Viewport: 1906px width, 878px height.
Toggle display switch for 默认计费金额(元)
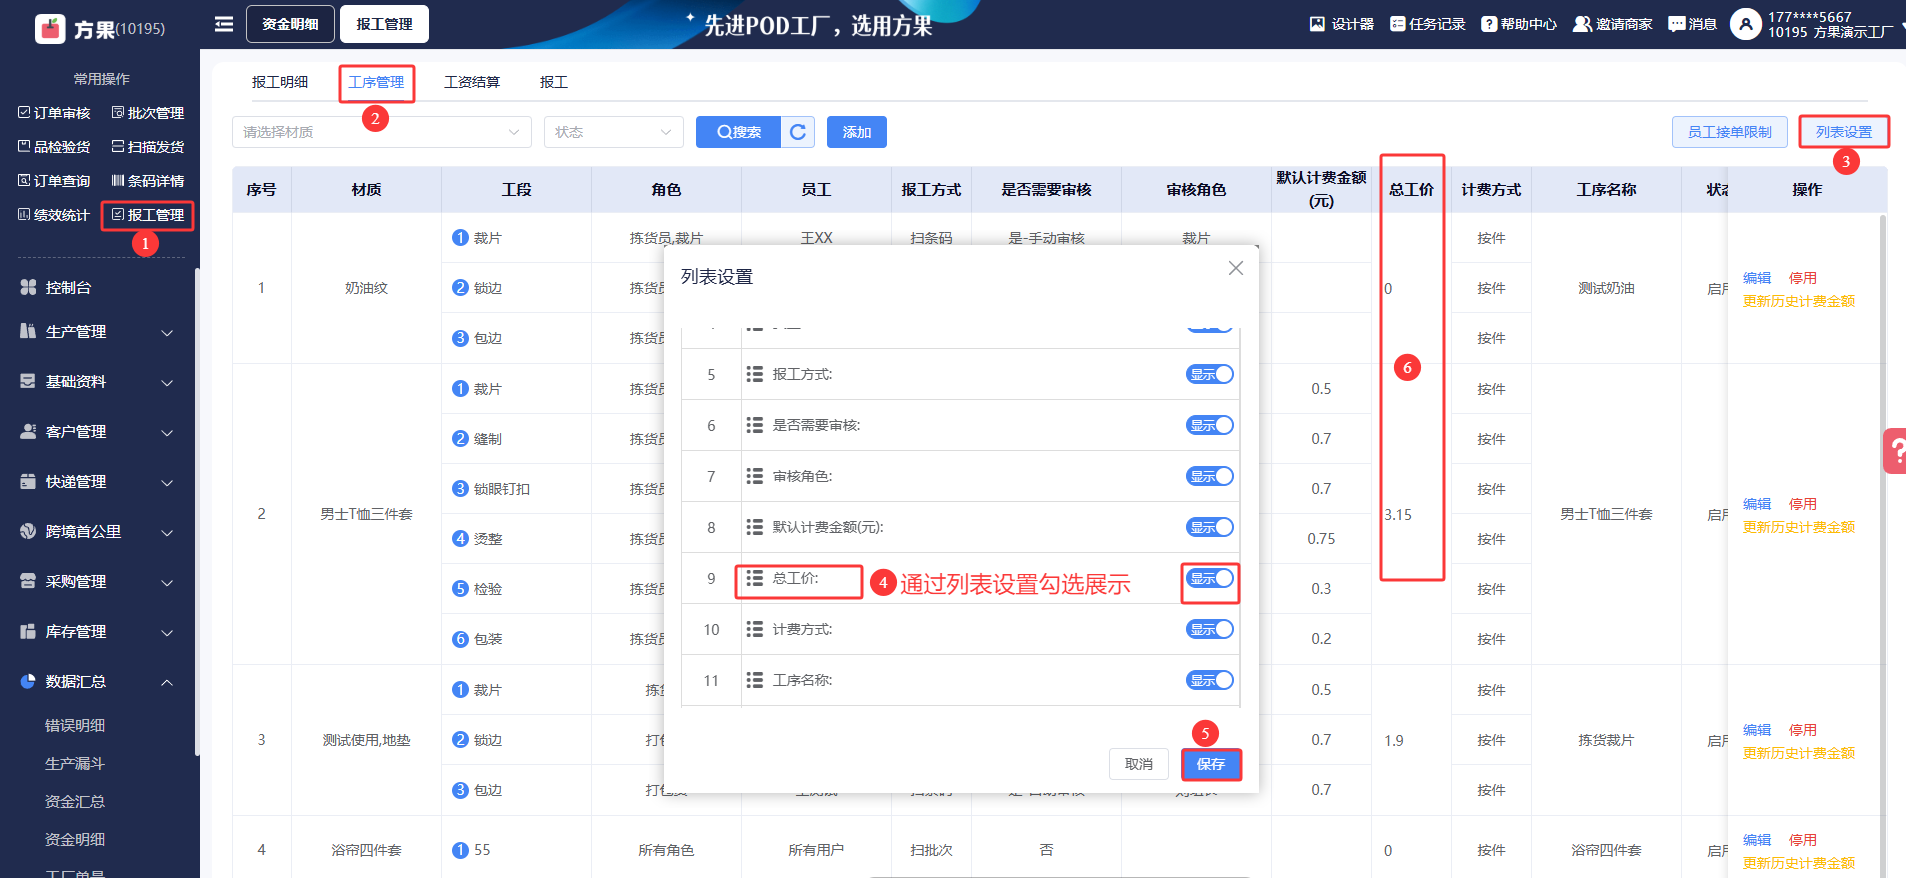[x=1210, y=527]
